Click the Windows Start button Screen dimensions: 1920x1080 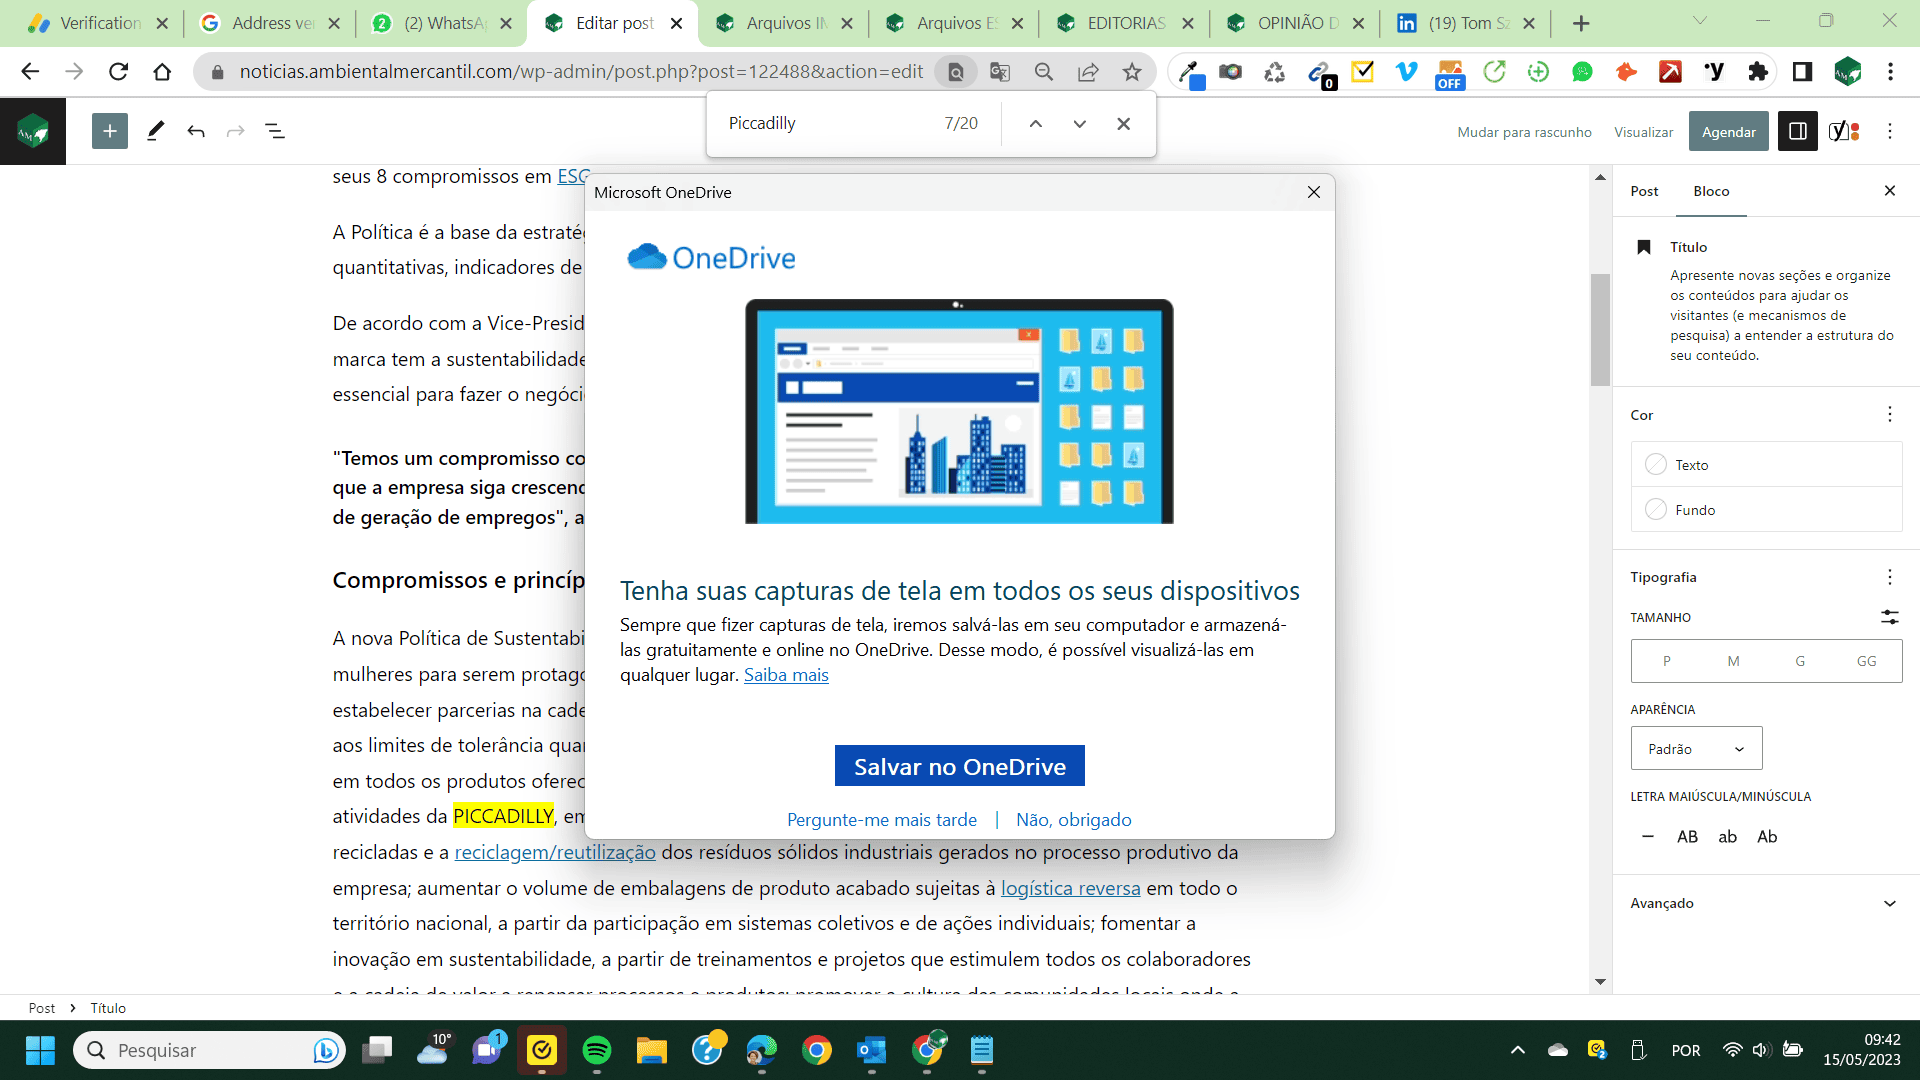click(40, 1050)
